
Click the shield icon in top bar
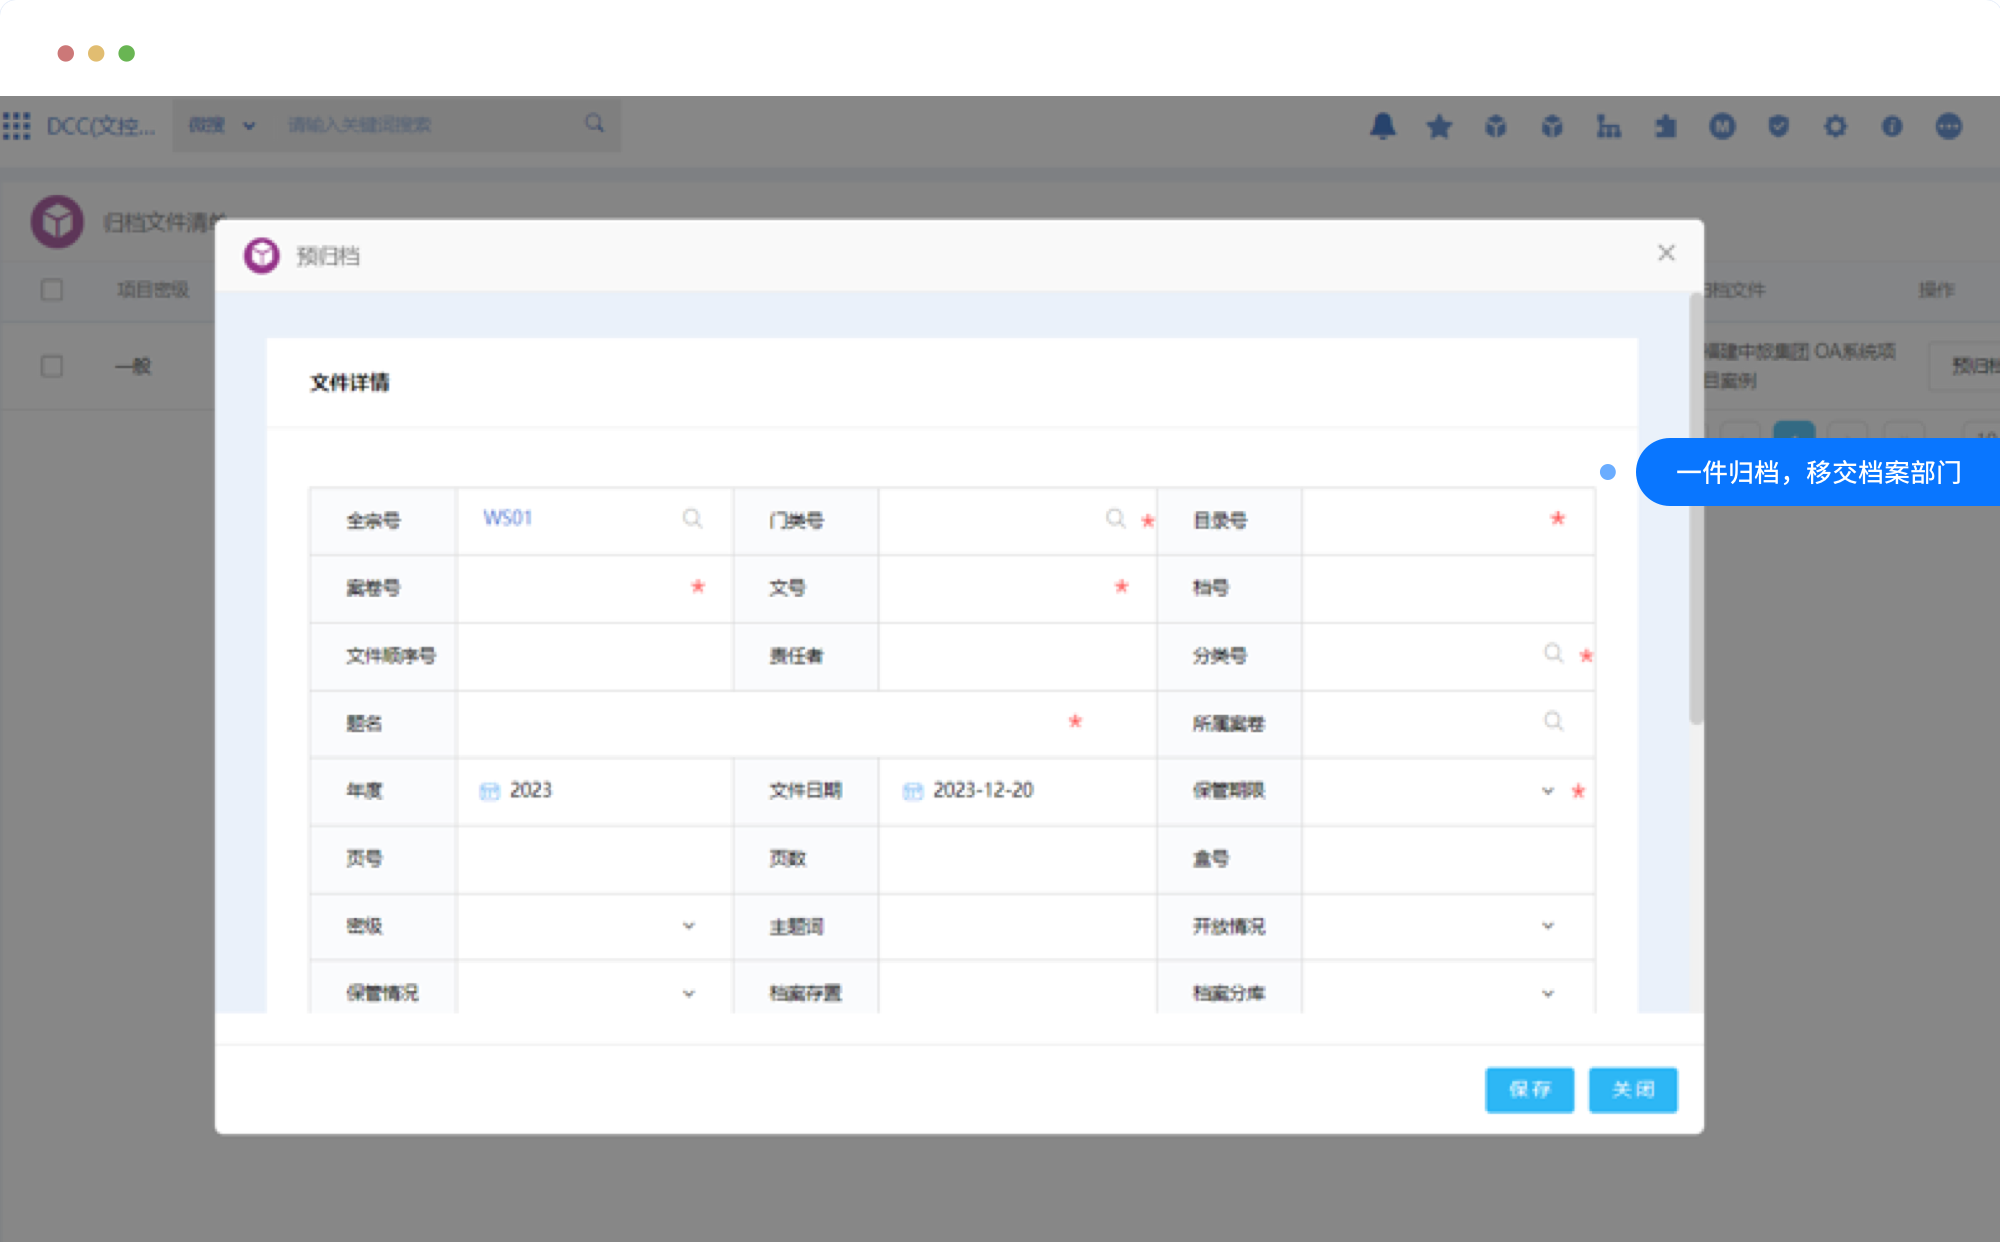pyautogui.click(x=1778, y=126)
